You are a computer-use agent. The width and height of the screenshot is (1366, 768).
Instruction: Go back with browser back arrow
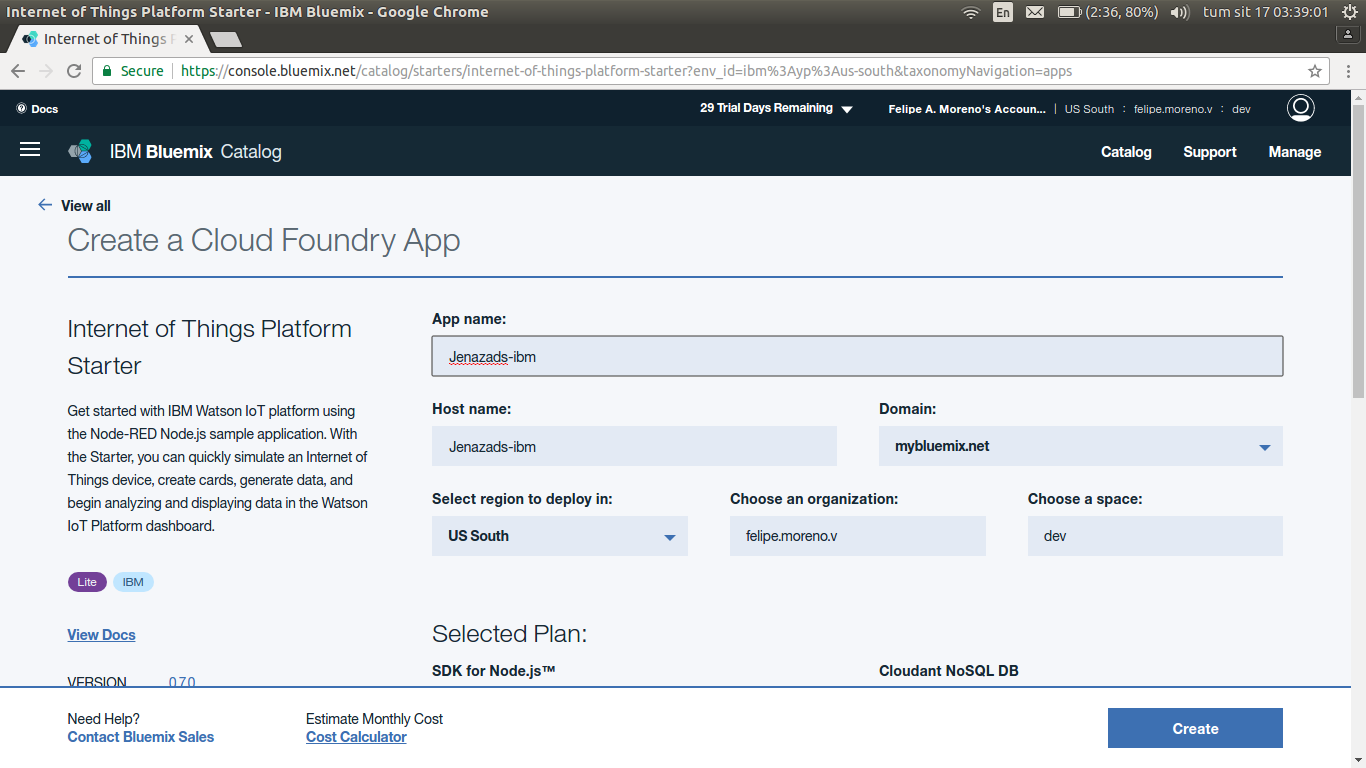[x=17, y=71]
